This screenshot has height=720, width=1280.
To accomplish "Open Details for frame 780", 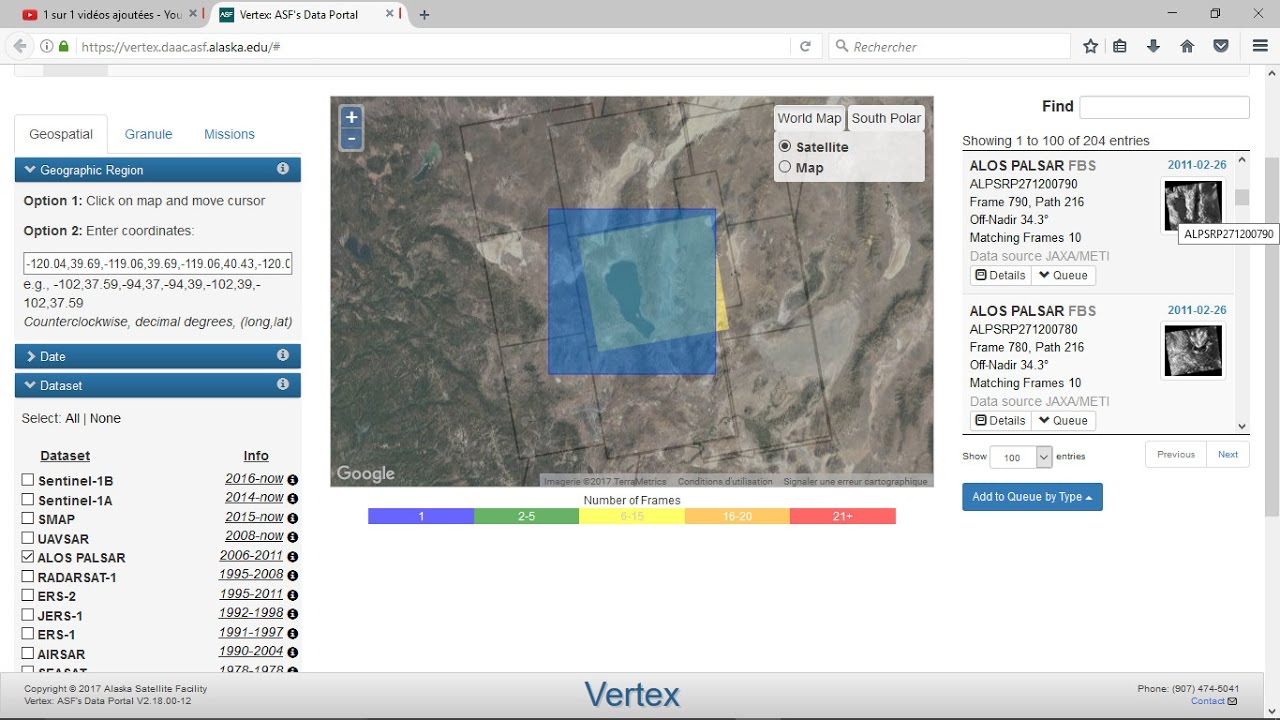I will point(1000,421).
